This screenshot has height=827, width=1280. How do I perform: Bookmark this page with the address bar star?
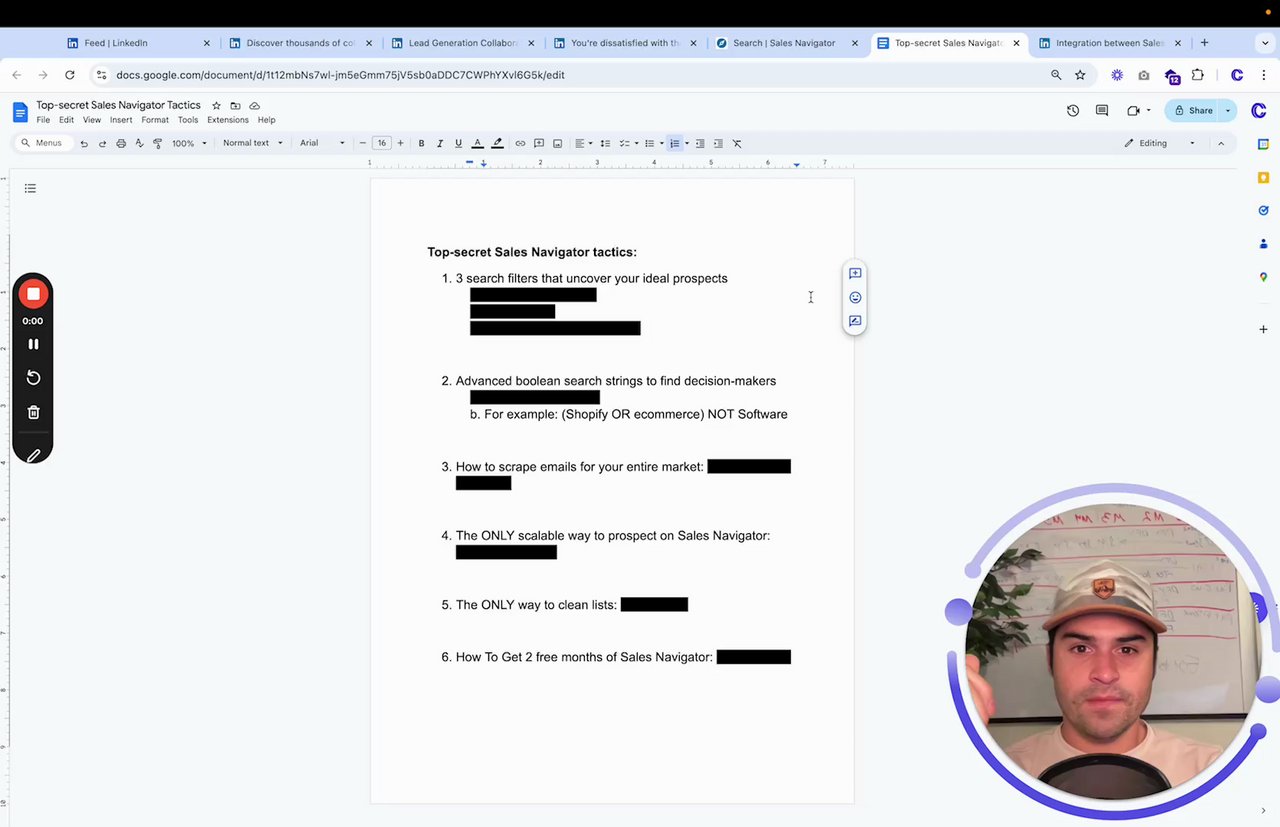(x=1080, y=75)
